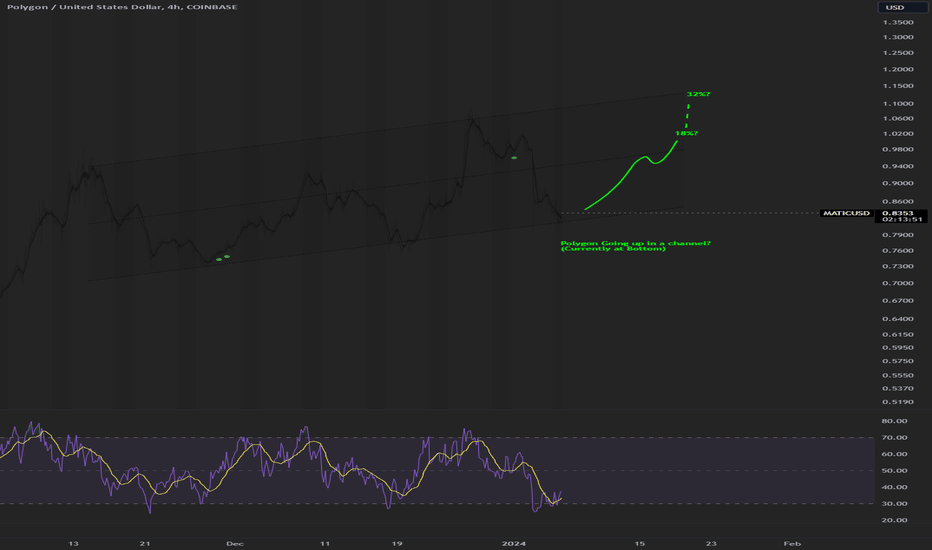Viewport: 932px width, 550px height.
Task: Click the bar countdown timer 02:13:51
Action: point(902,219)
